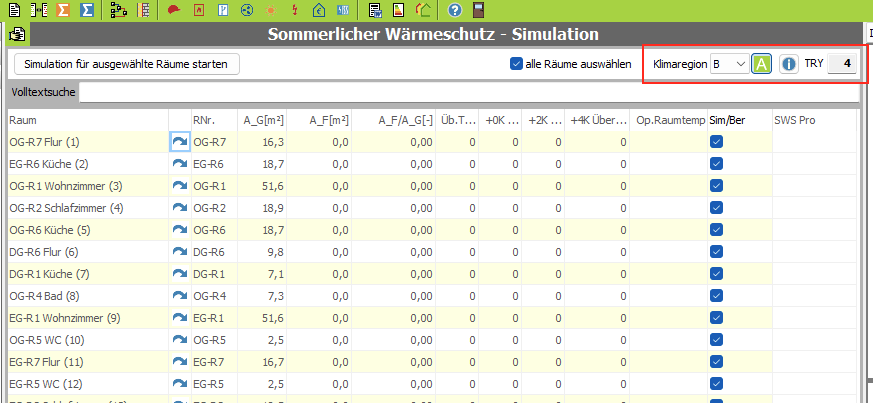Click the Op.Raumtemp column header

pos(669,120)
